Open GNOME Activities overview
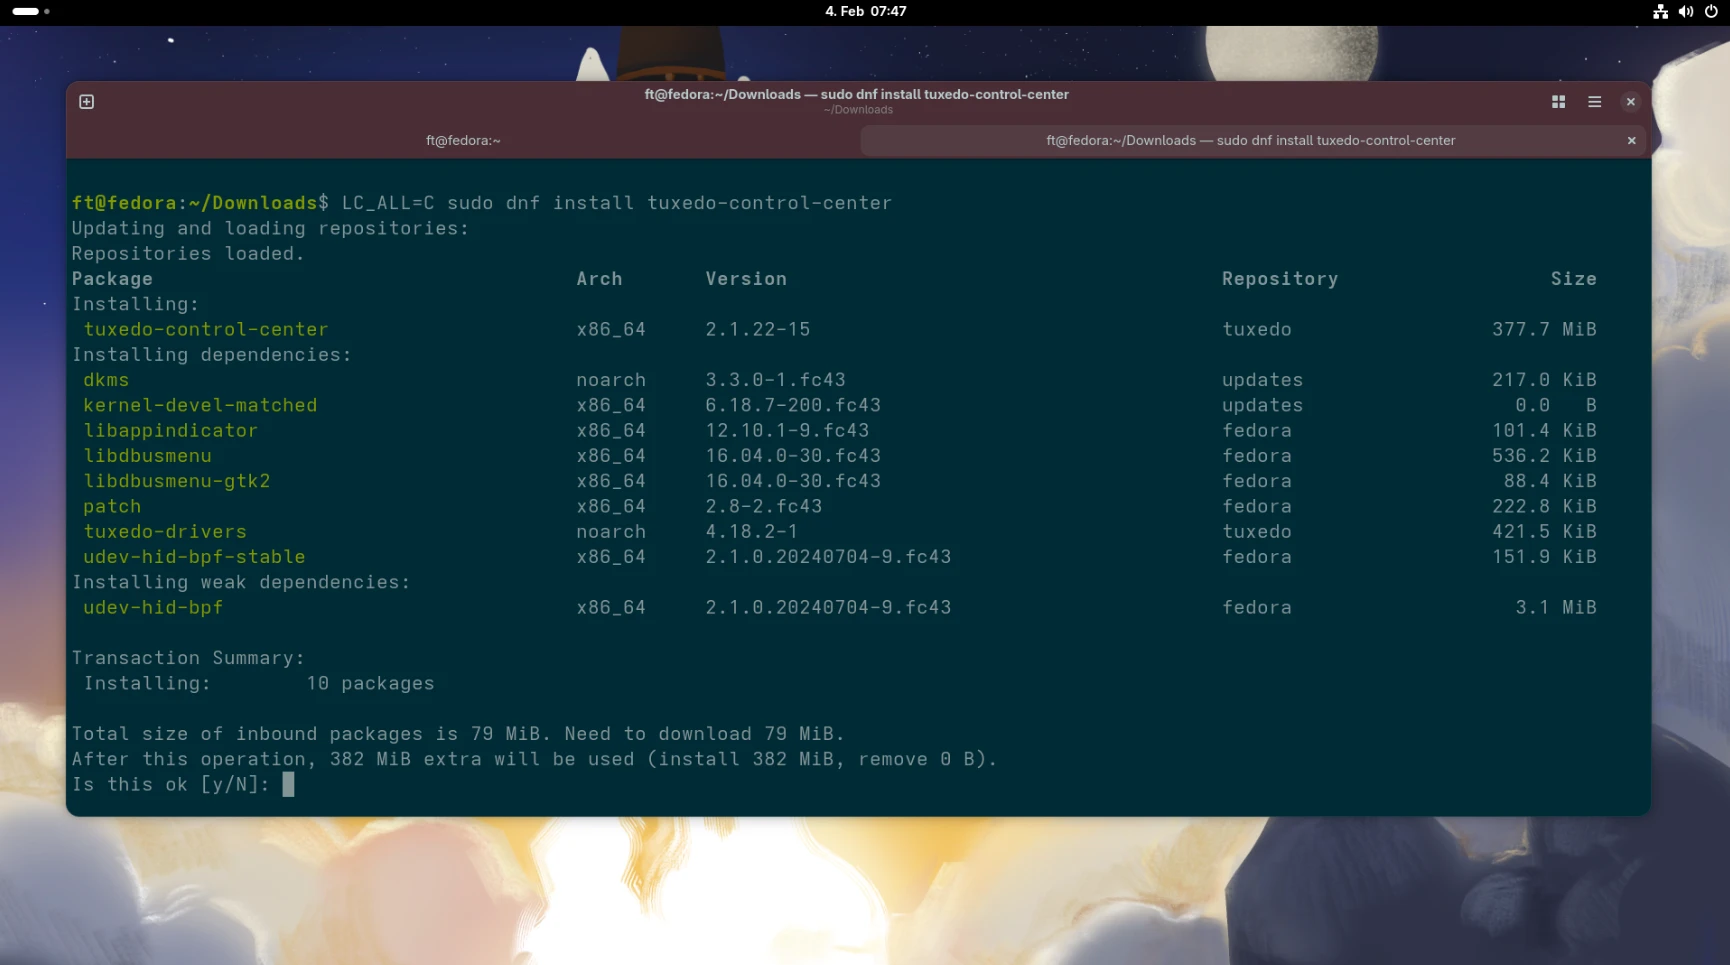Viewport: 1730px width, 965px height. [30, 11]
